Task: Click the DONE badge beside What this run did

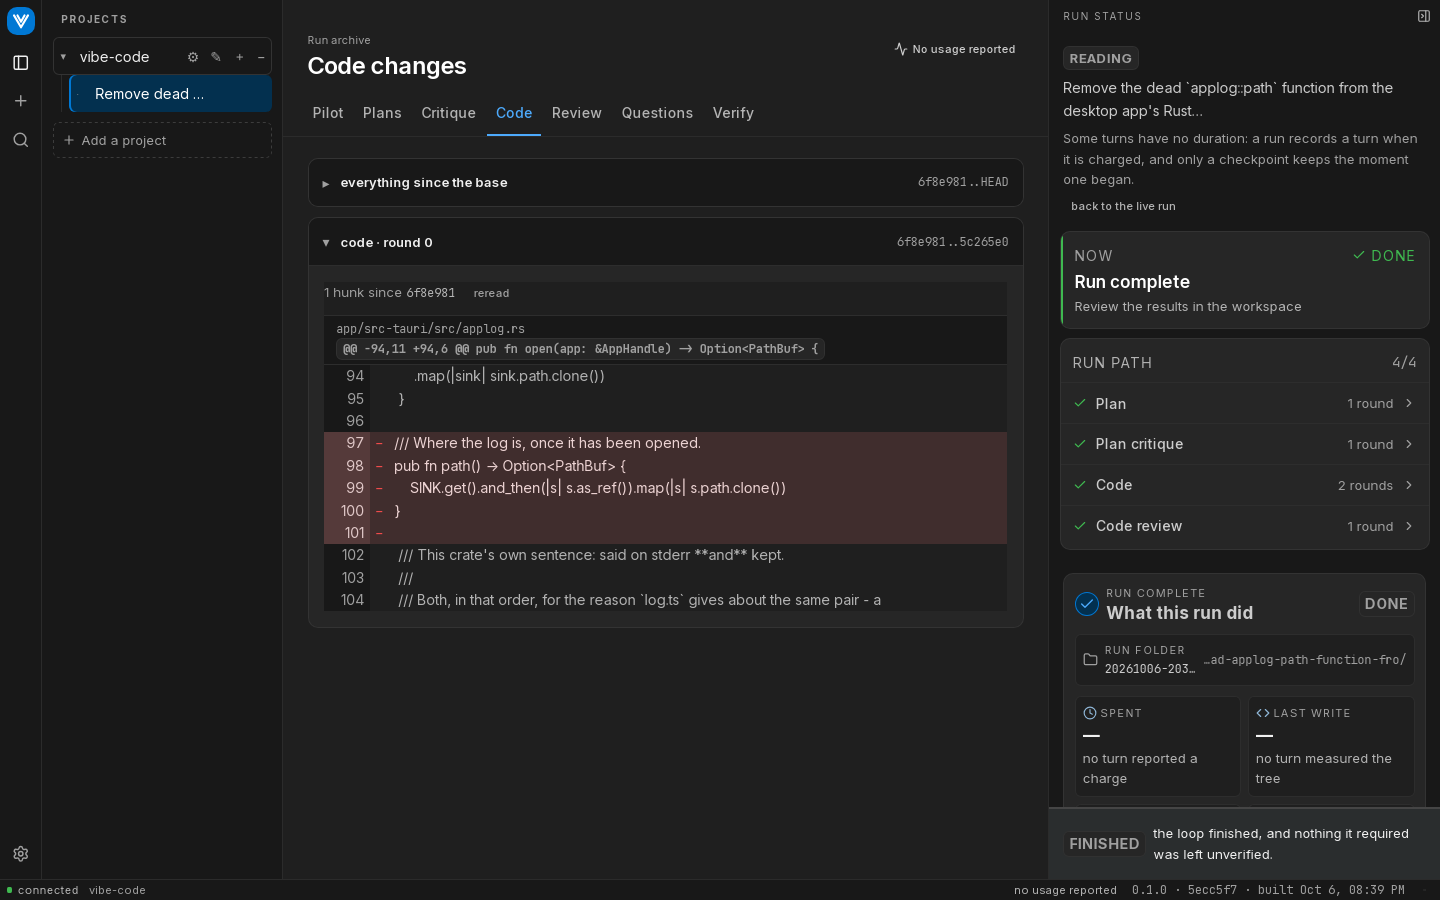Action: 1386,604
